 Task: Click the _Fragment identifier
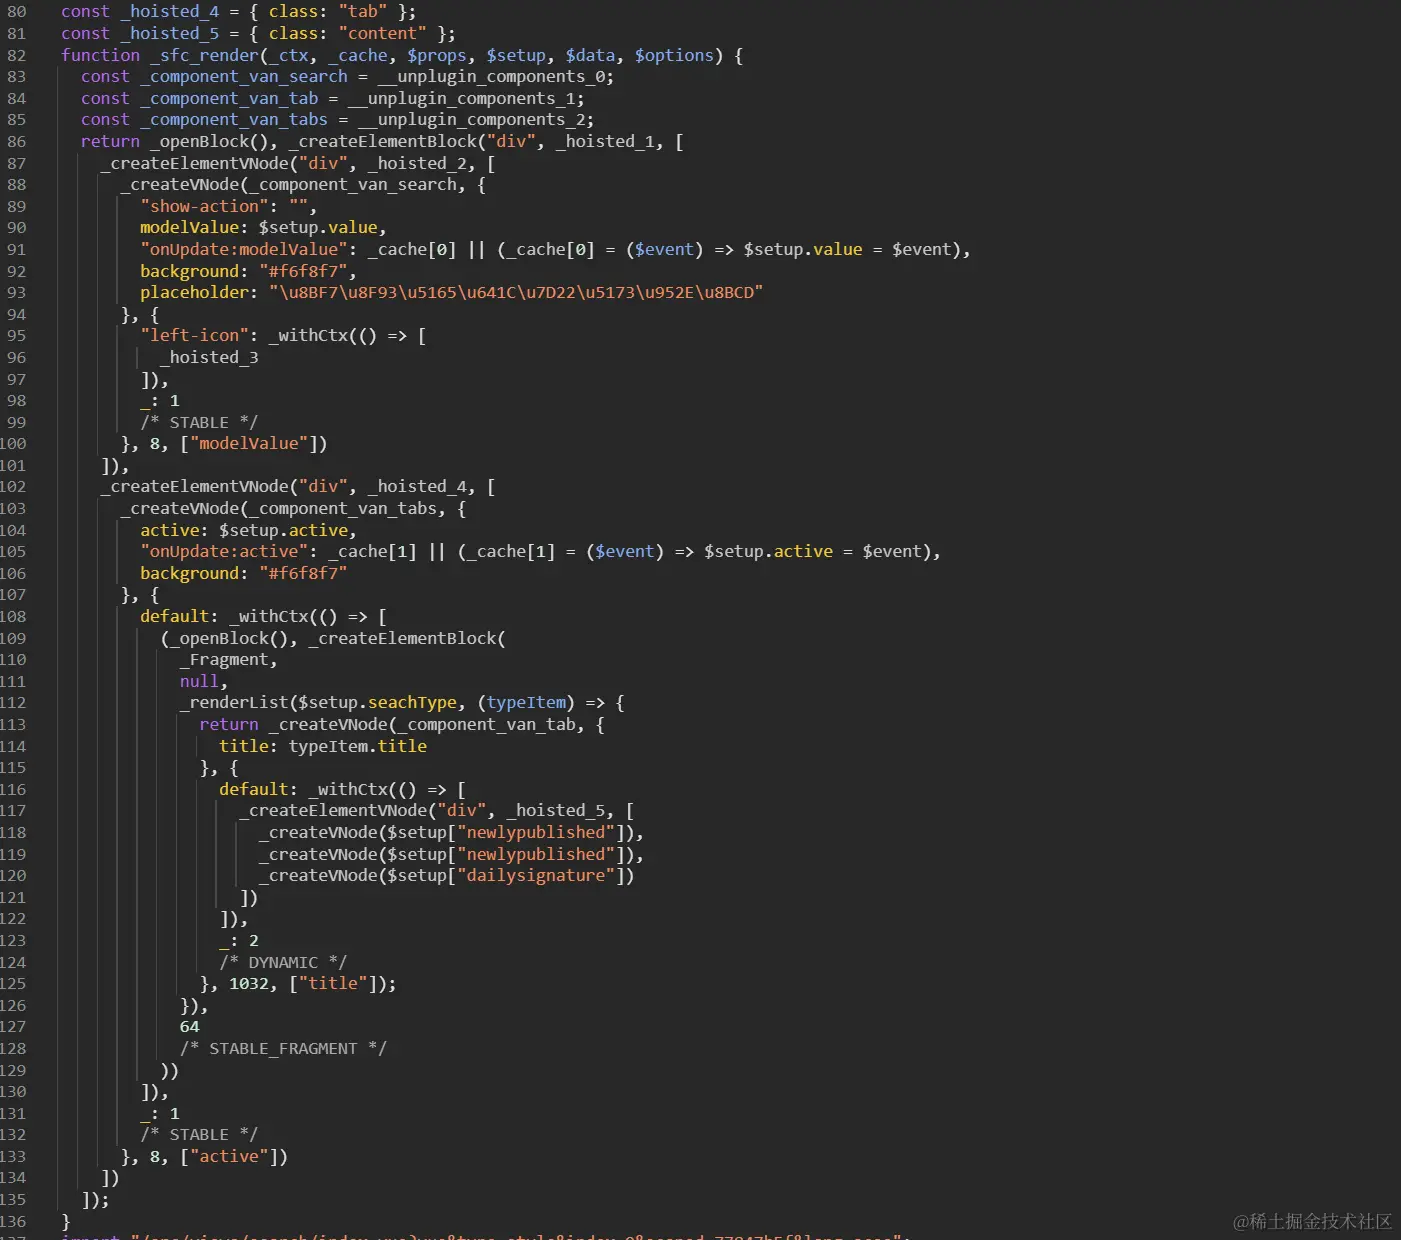tap(224, 660)
